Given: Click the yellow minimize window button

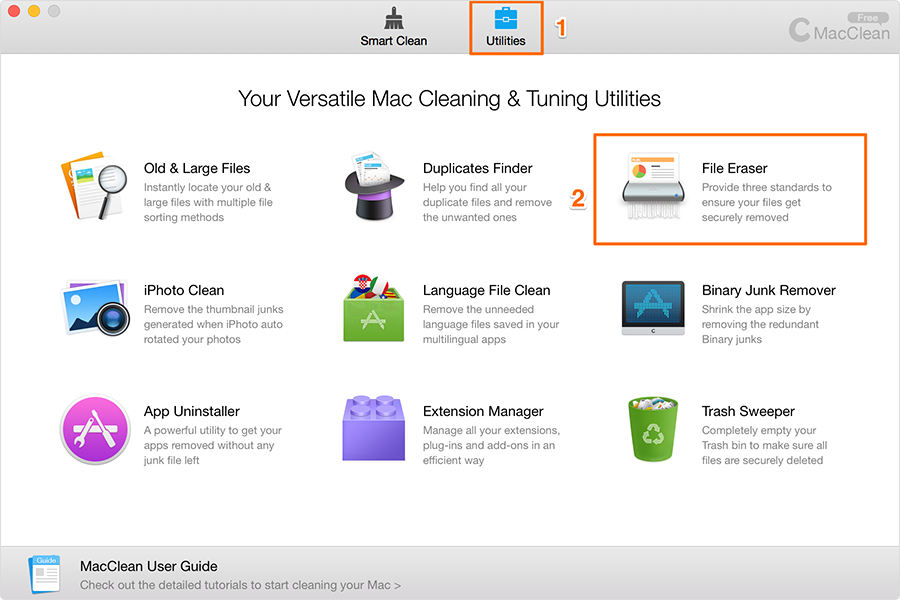Looking at the screenshot, I should 34,11.
